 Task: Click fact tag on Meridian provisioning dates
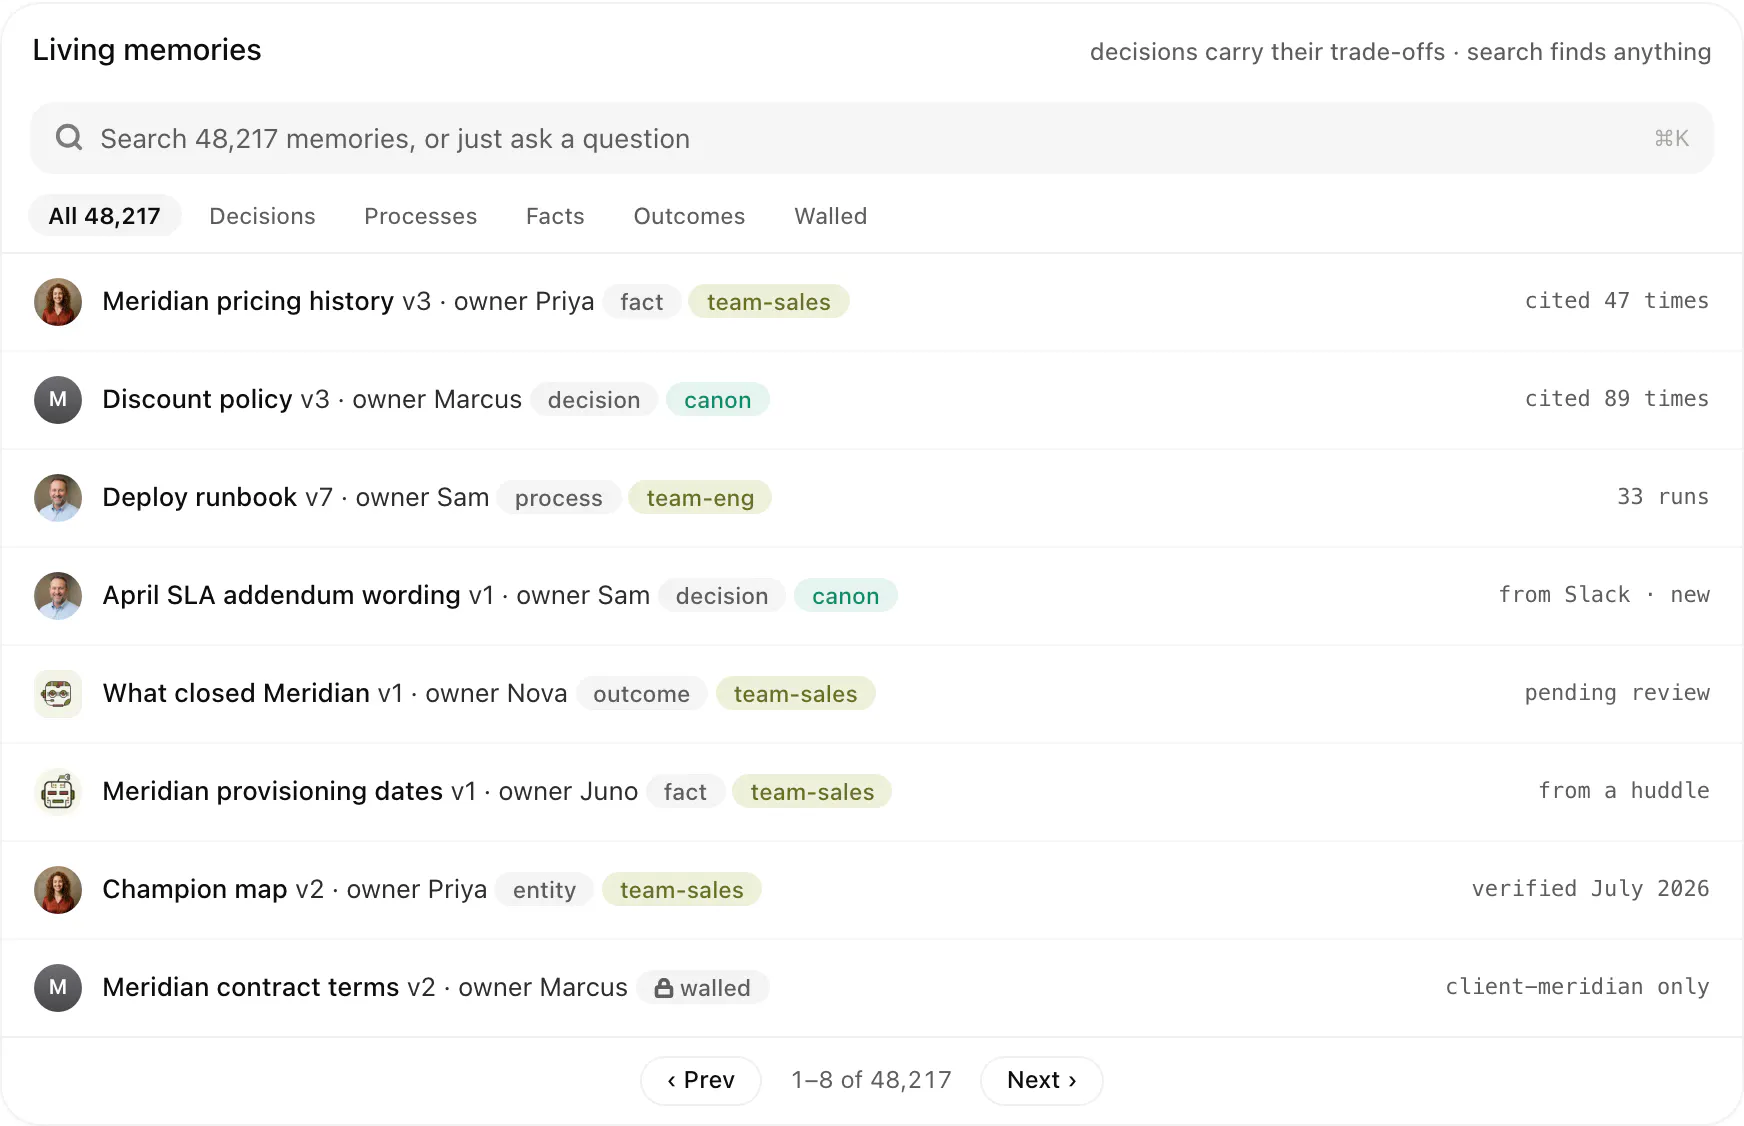click(x=685, y=792)
